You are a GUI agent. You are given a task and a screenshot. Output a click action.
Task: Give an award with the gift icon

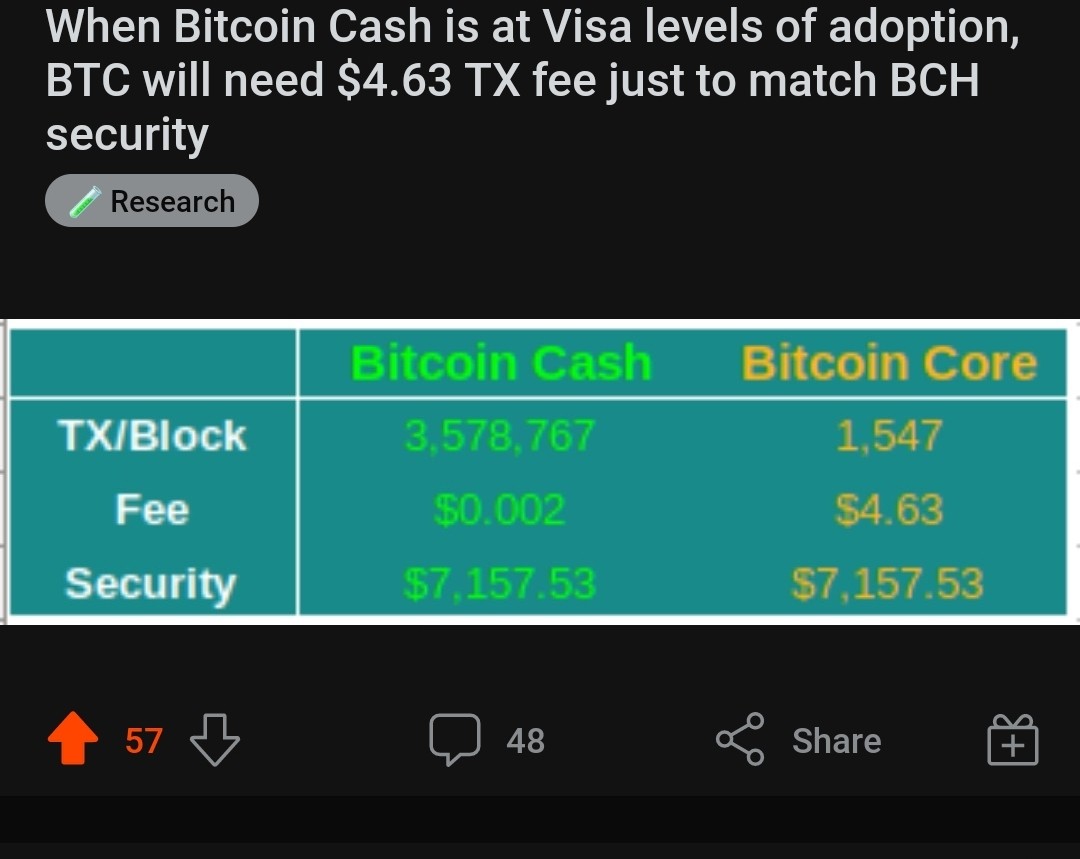pos(1012,740)
